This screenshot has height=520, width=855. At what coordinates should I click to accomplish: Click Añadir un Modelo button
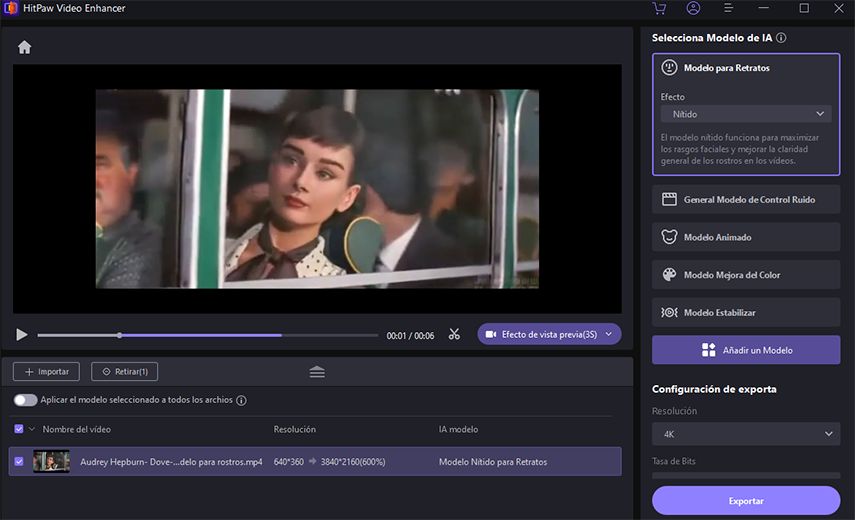click(746, 350)
